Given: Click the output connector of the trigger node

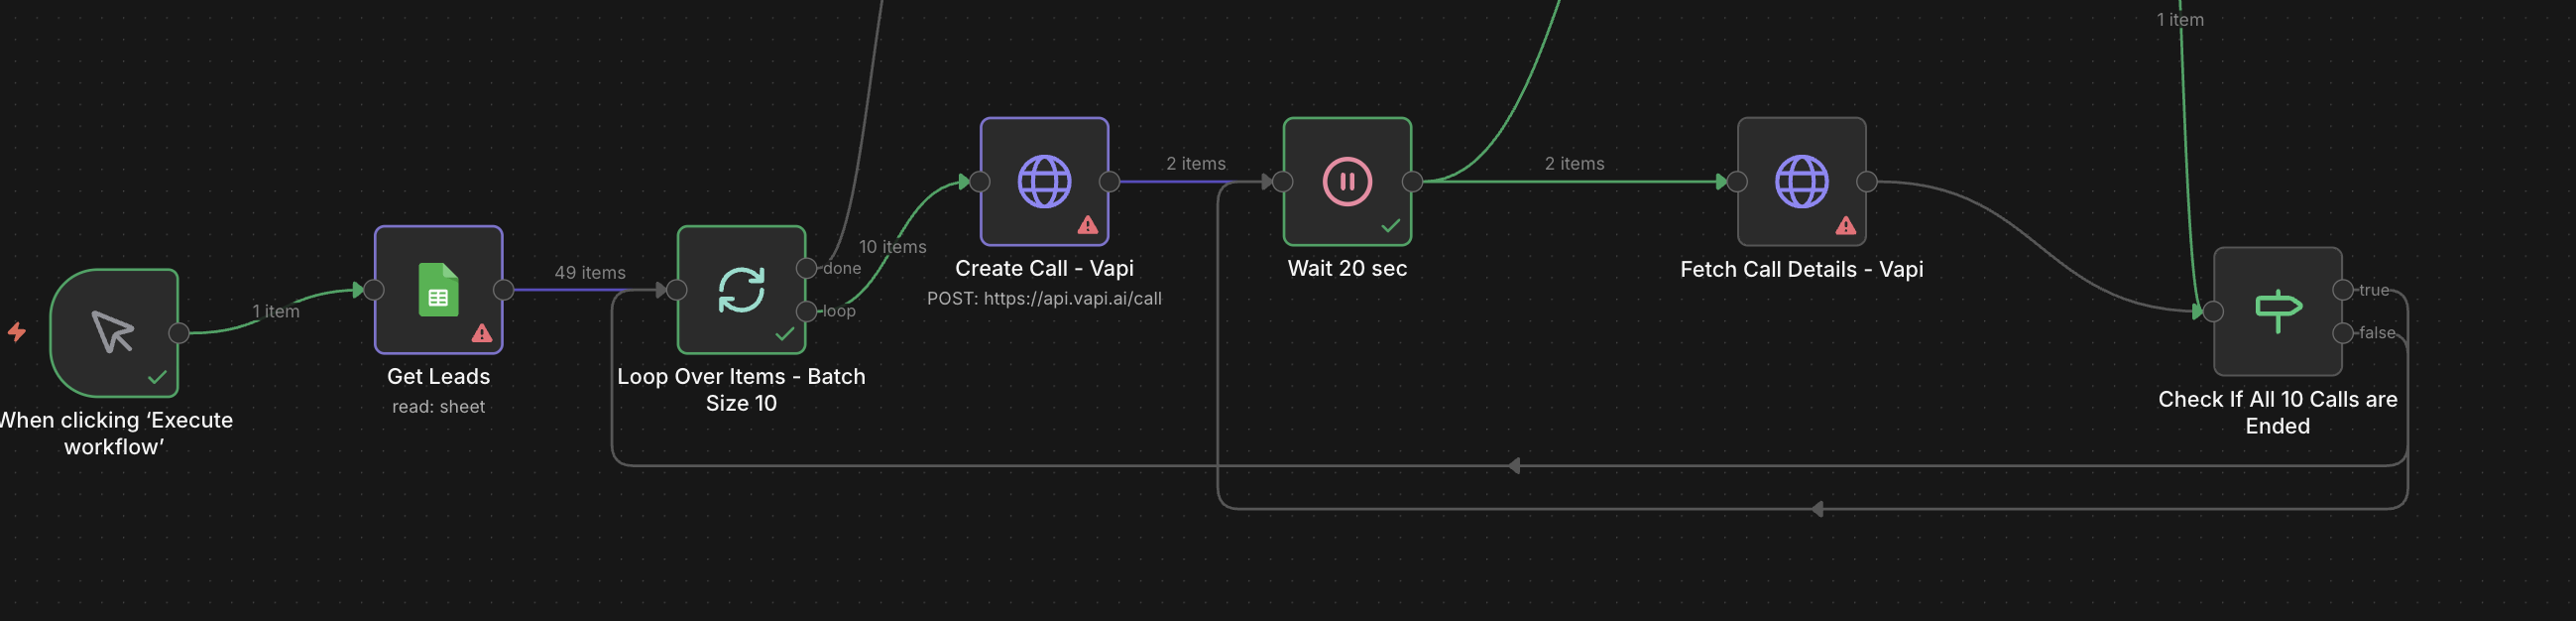Looking at the screenshot, I should pos(179,333).
